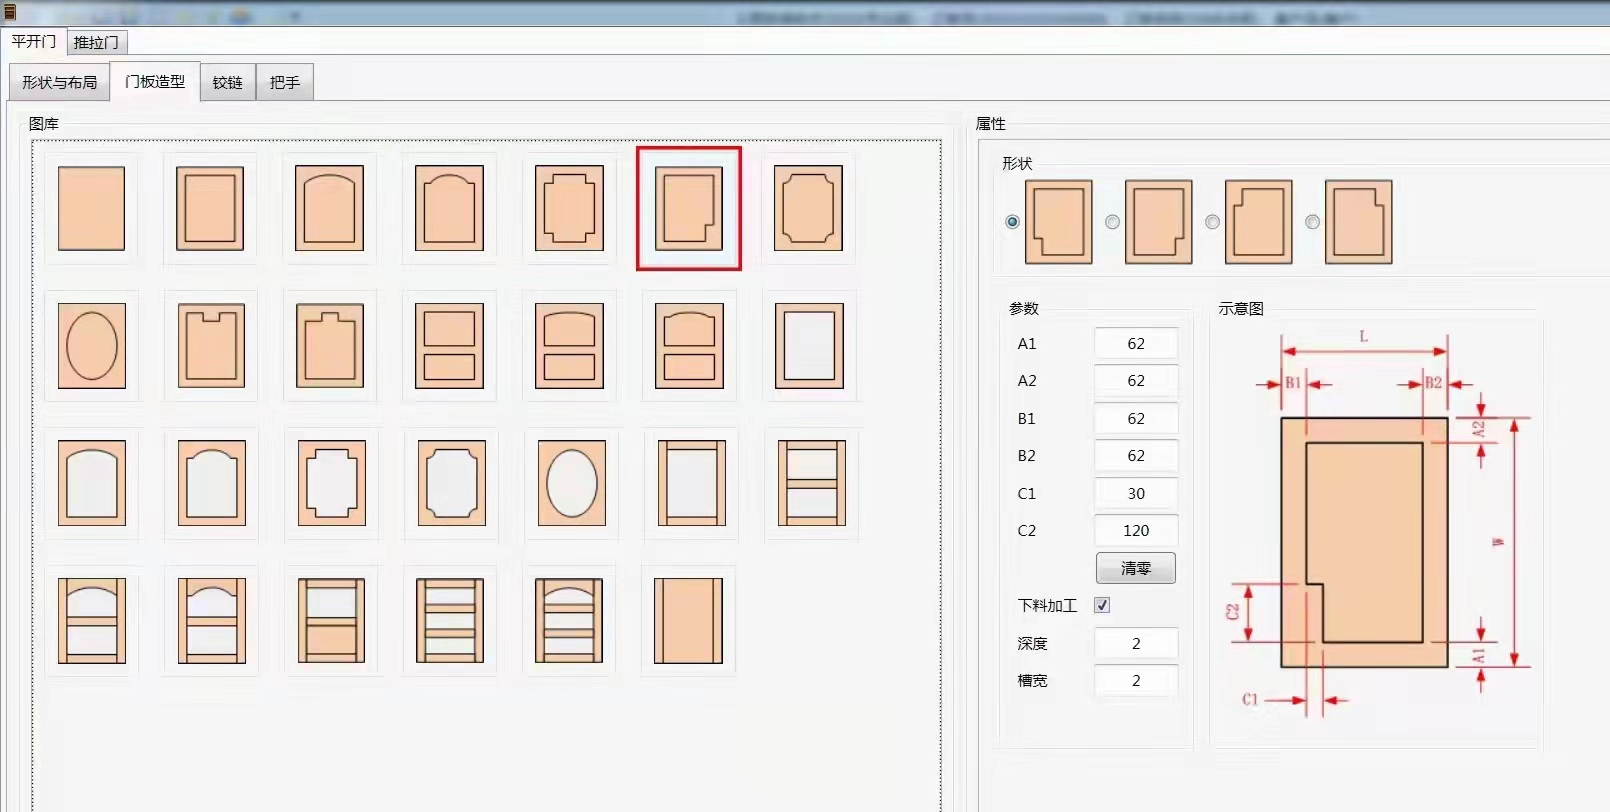The height and width of the screenshot is (812, 1610).
Task: Select the white oval glass door panel
Action: [571, 483]
